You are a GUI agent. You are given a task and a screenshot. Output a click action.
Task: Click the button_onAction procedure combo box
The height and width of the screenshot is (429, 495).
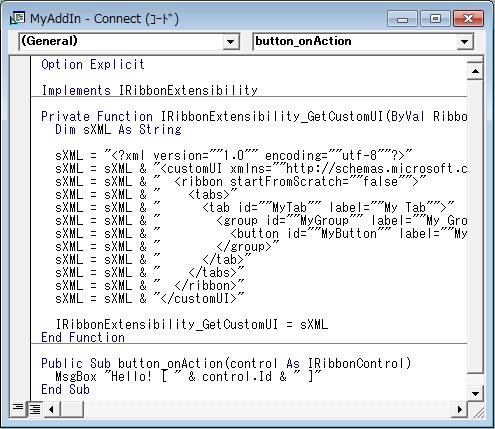click(363, 42)
